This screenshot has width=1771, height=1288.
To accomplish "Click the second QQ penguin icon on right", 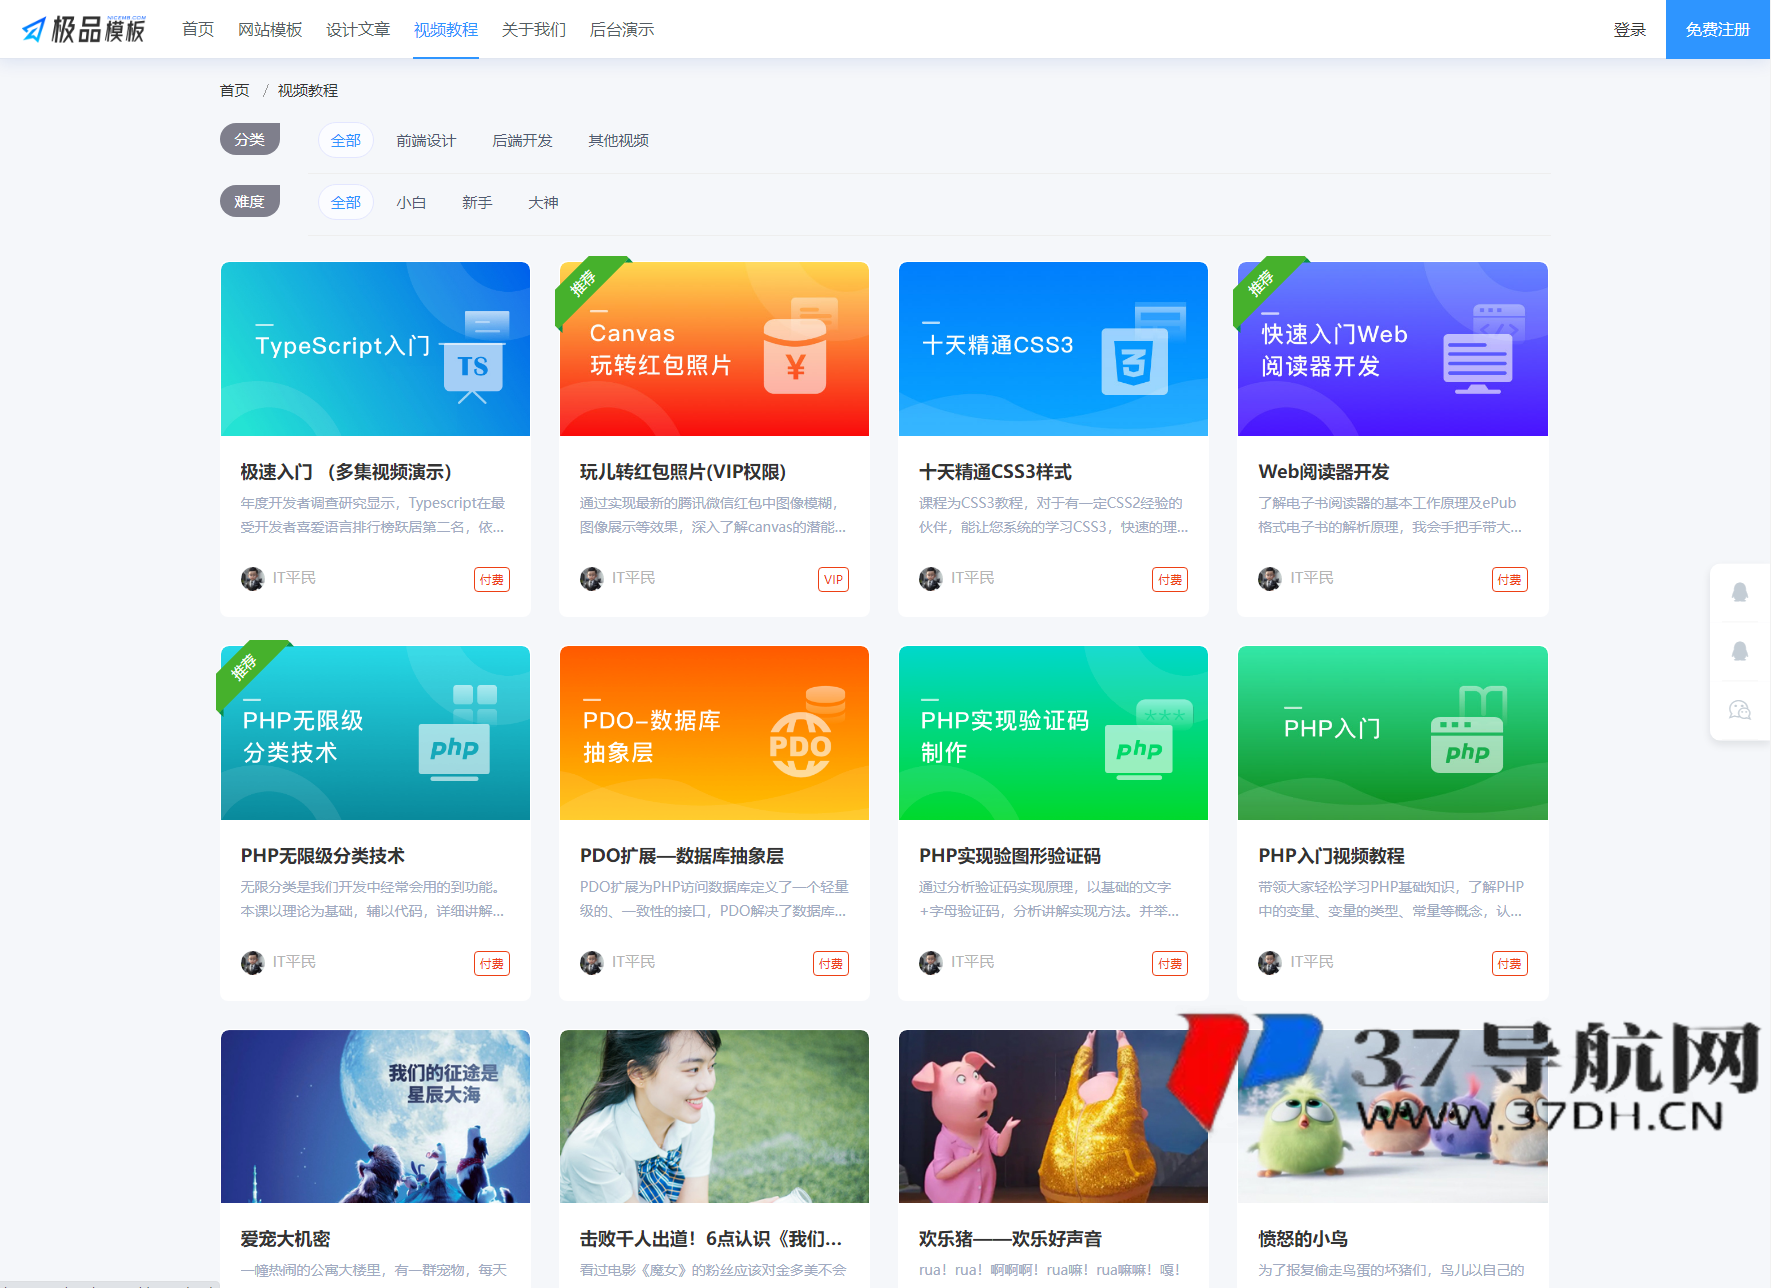I will tap(1740, 652).
